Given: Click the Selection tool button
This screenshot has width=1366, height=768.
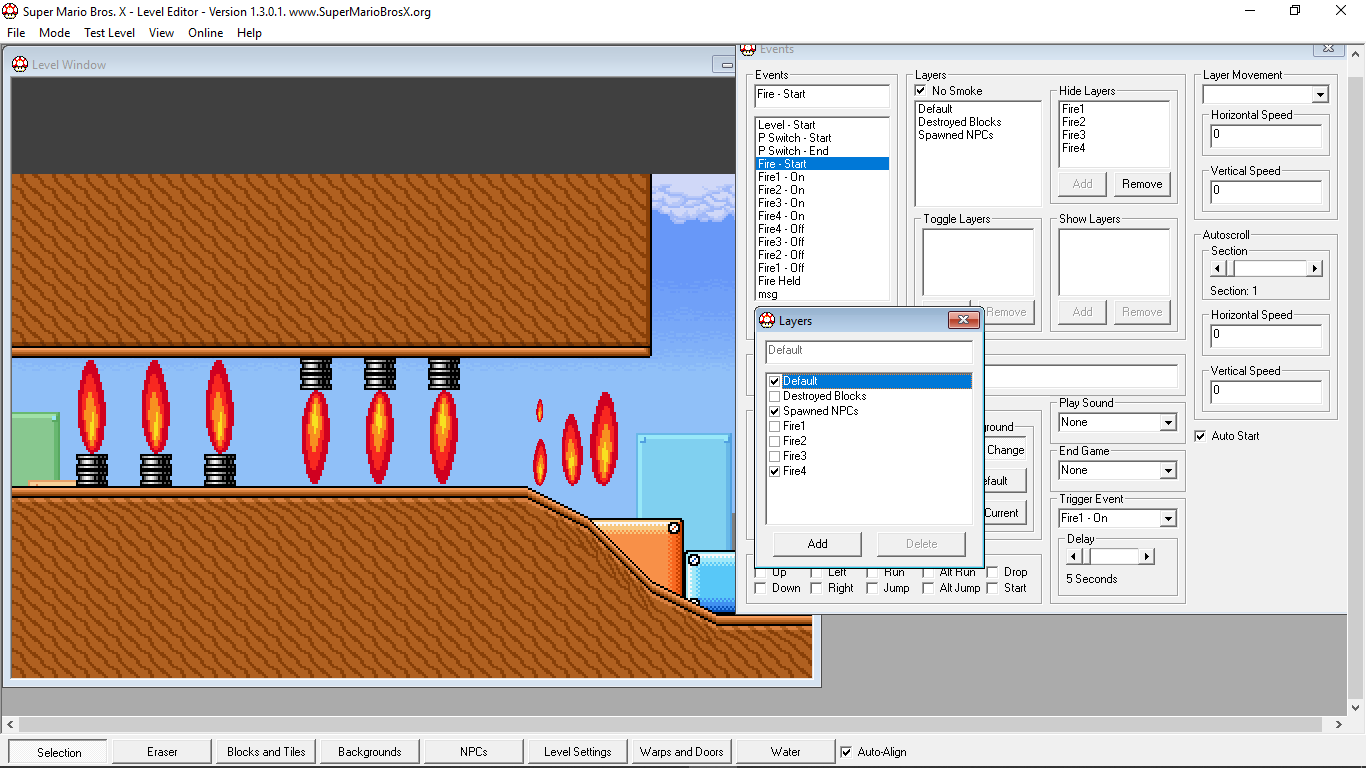Looking at the screenshot, I should coord(59,752).
